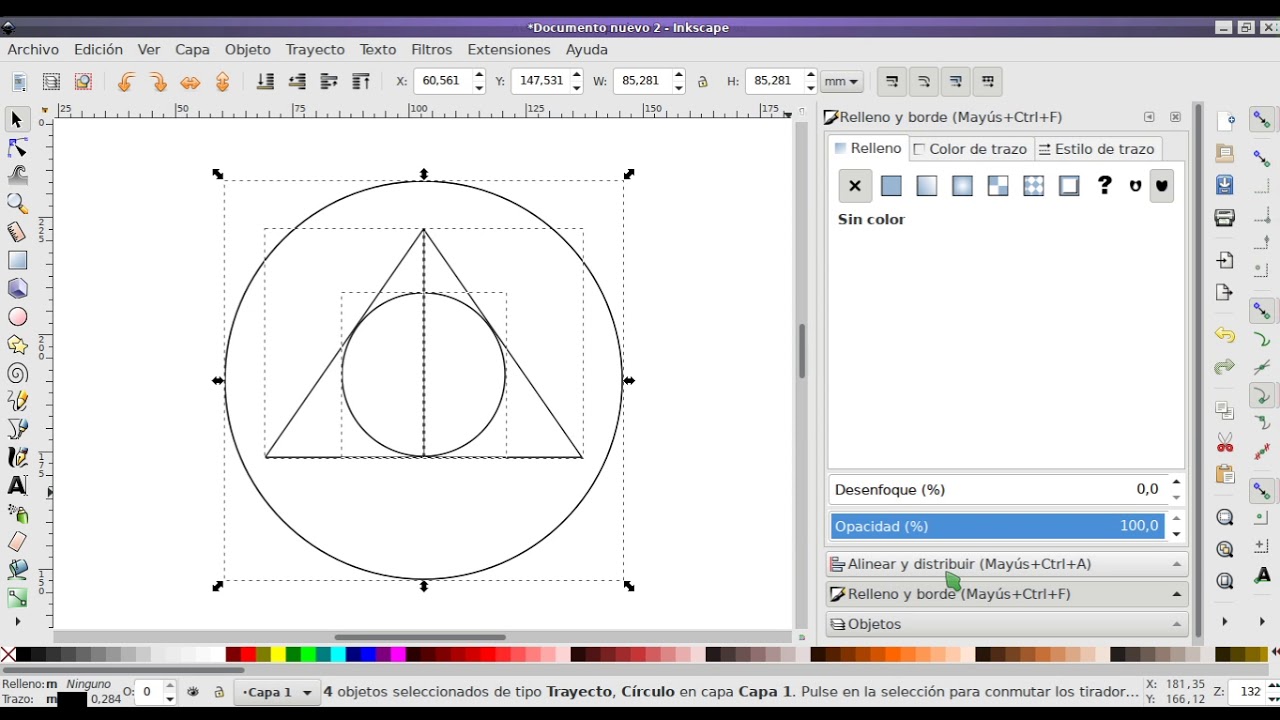Close the Relleno y borde panel
The image size is (1280, 720).
[x=1175, y=117]
